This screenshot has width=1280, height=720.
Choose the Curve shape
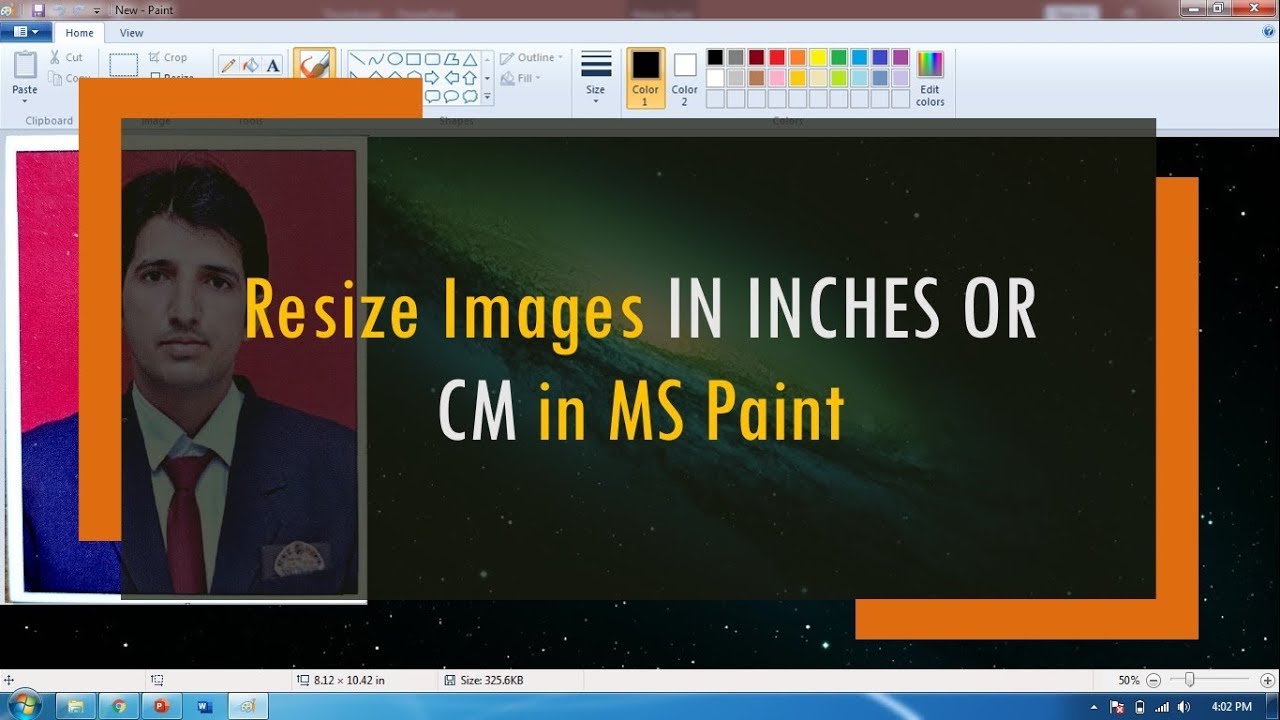tap(376, 59)
